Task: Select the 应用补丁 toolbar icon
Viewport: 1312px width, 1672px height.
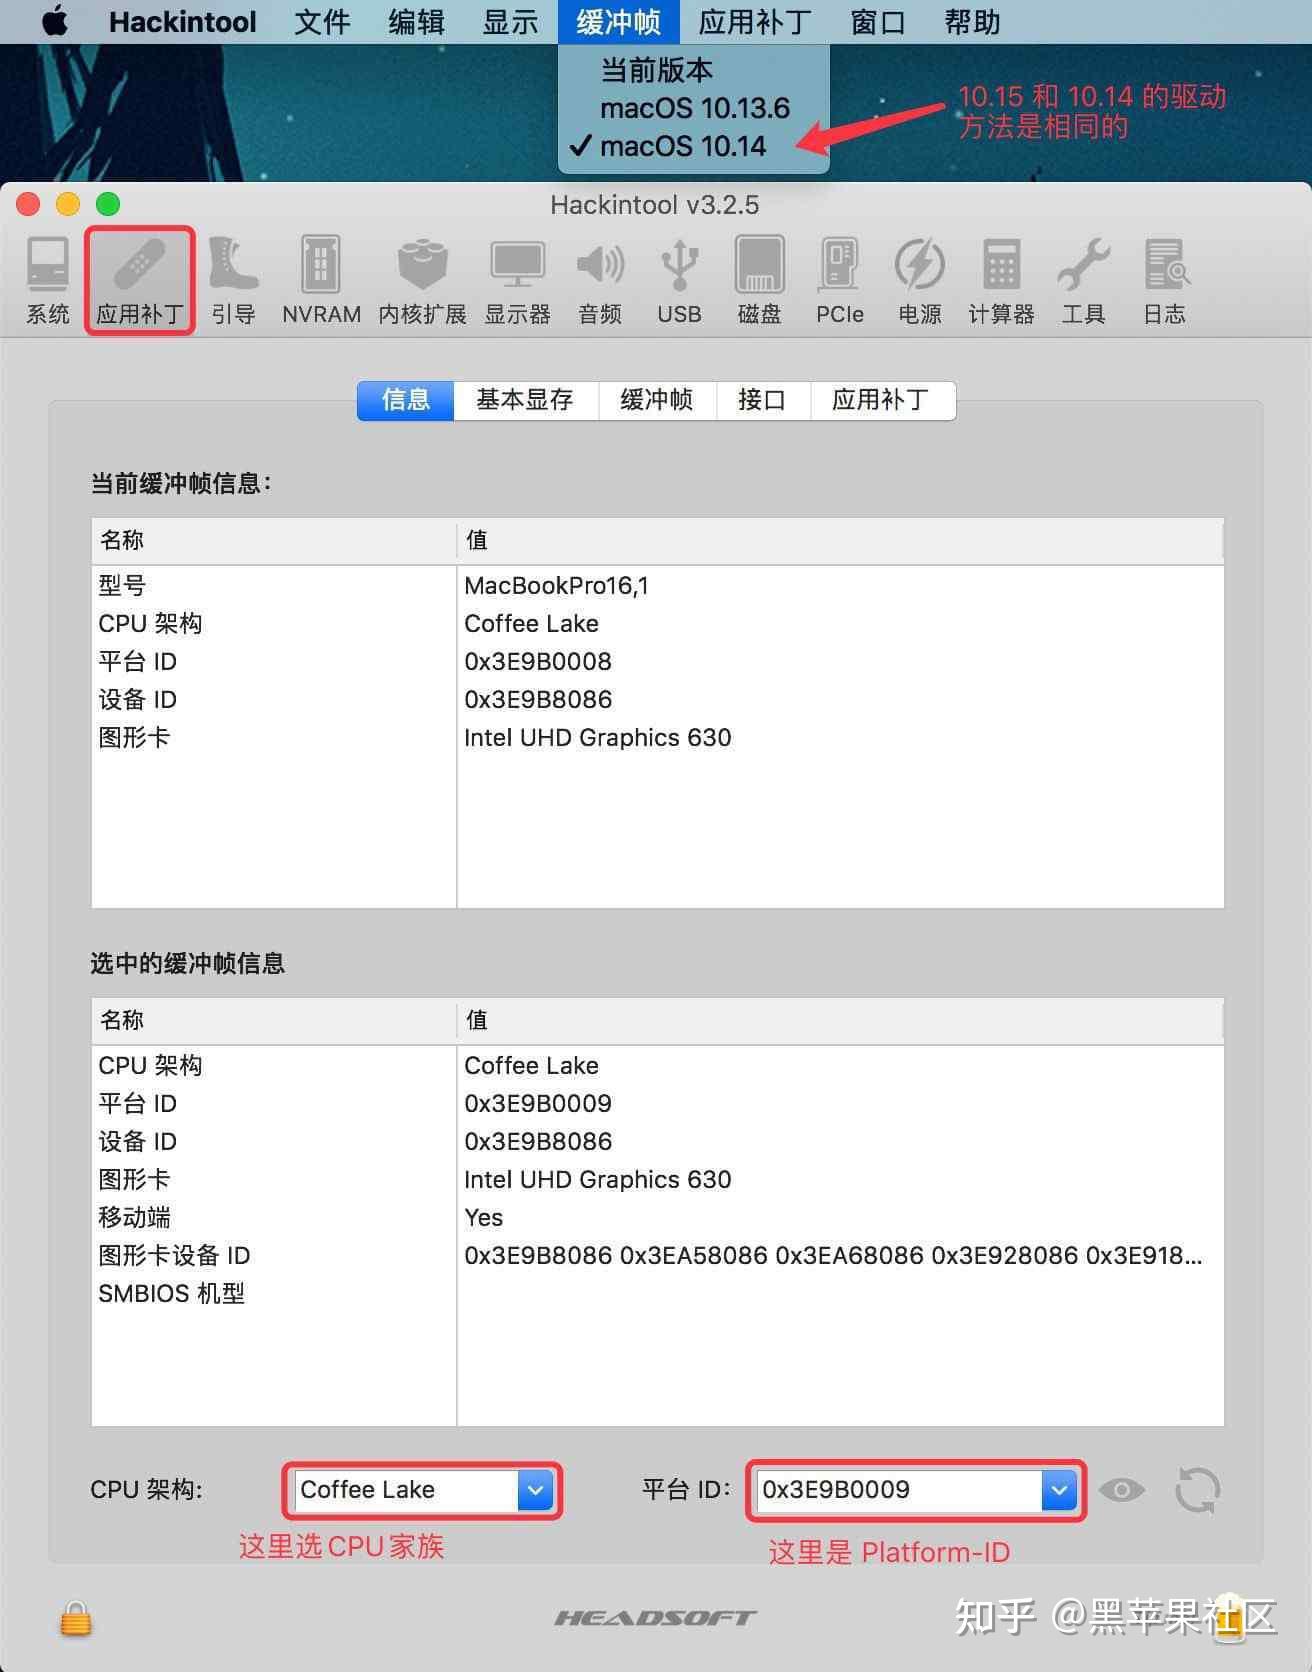Action: 139,280
